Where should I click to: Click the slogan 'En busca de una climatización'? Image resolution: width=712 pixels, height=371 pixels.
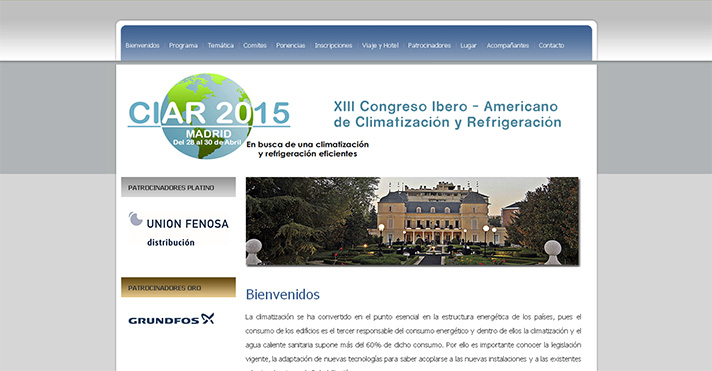tap(307, 144)
